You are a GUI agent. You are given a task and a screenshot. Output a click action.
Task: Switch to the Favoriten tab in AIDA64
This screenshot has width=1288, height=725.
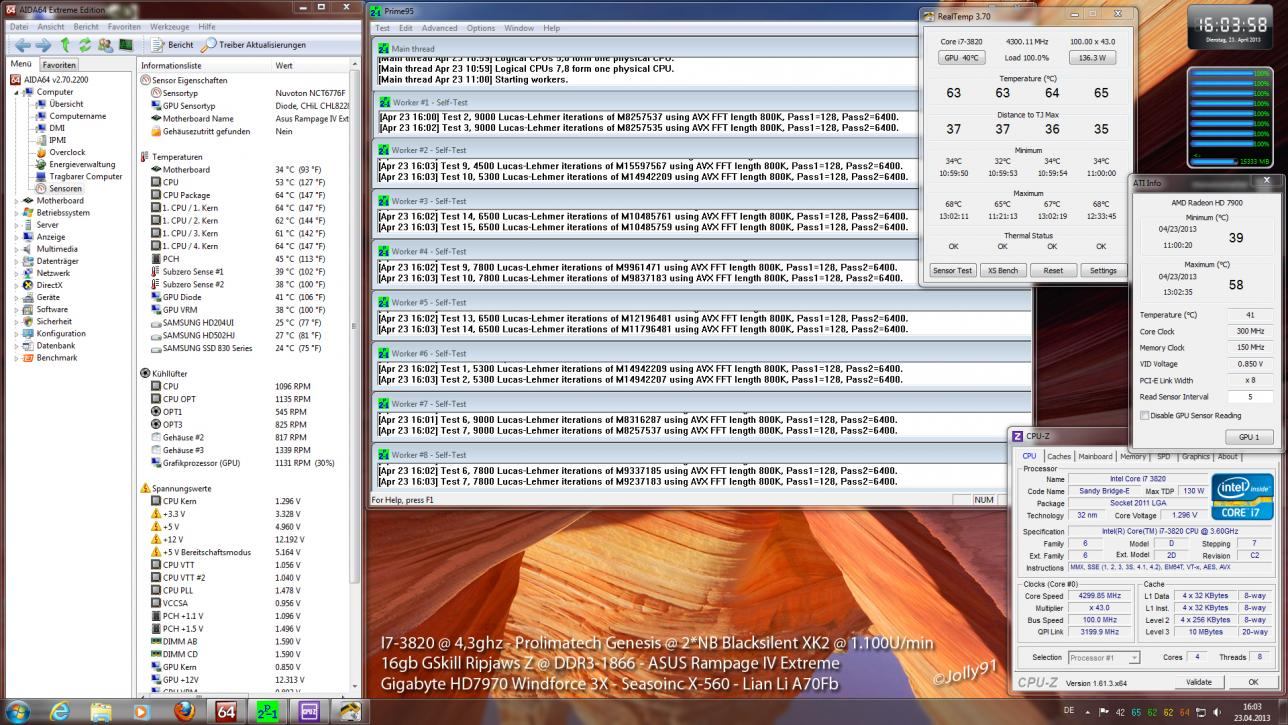click(59, 65)
